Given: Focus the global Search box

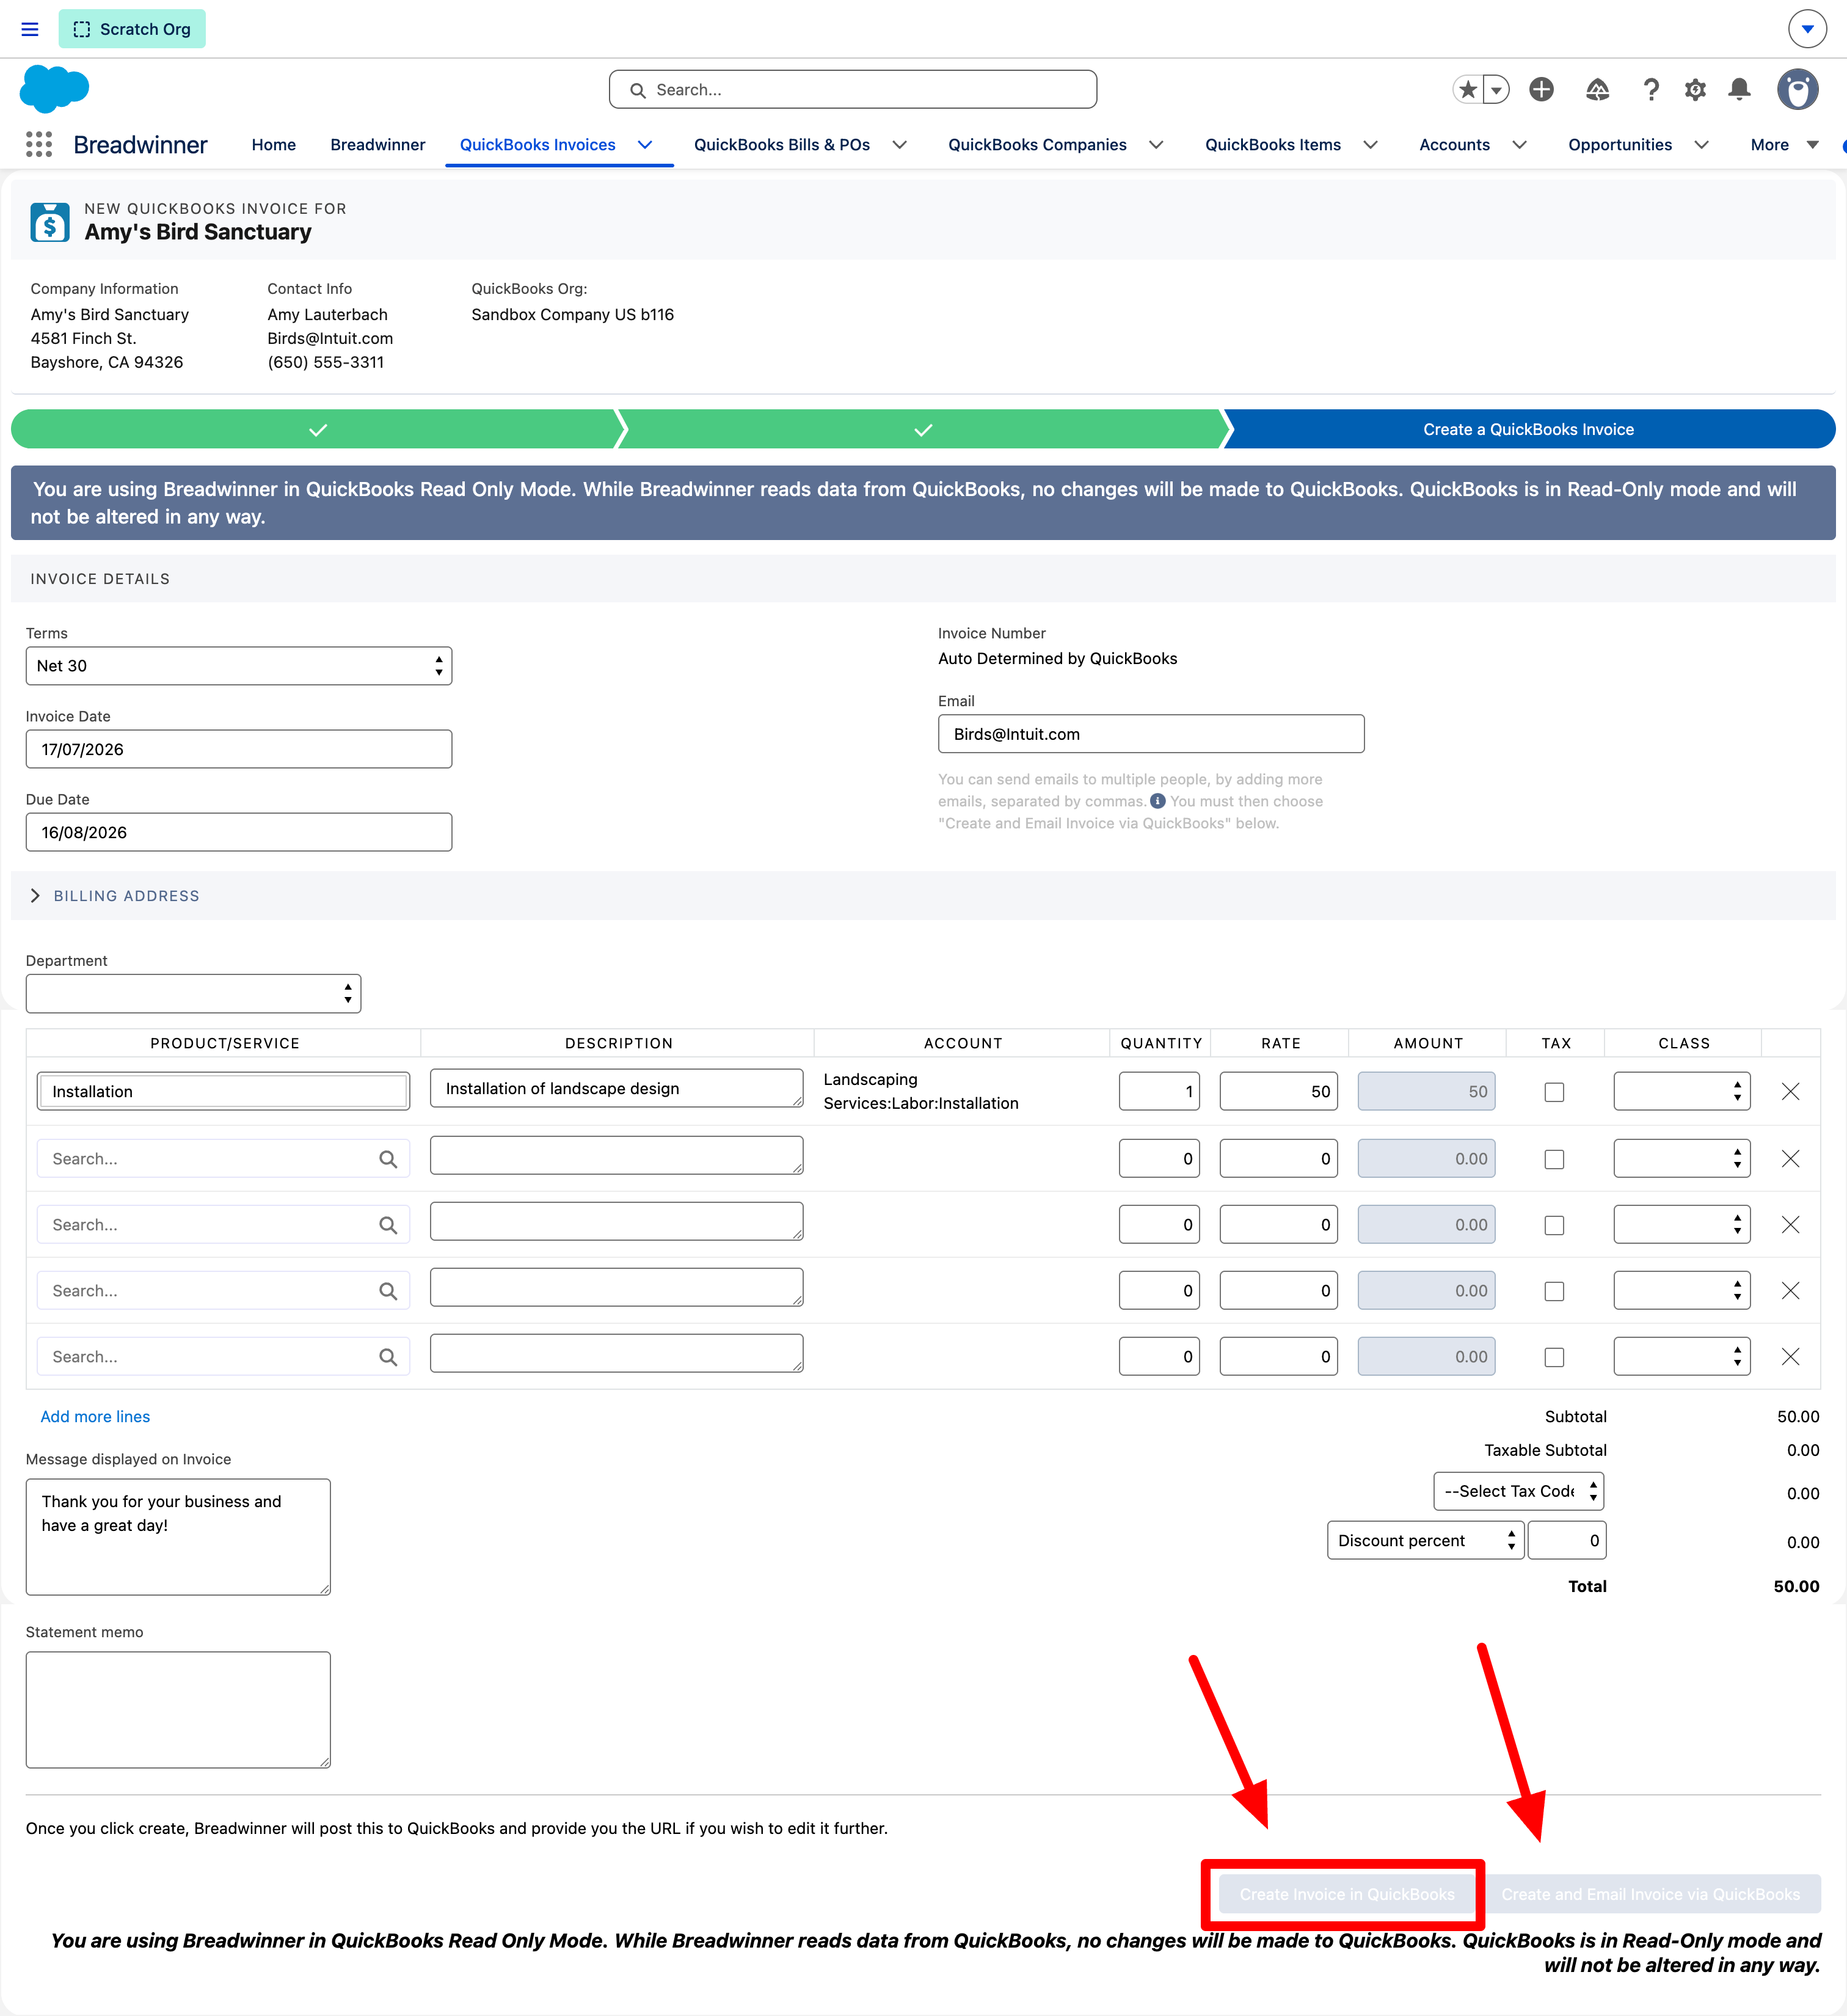Looking at the screenshot, I should 853,90.
